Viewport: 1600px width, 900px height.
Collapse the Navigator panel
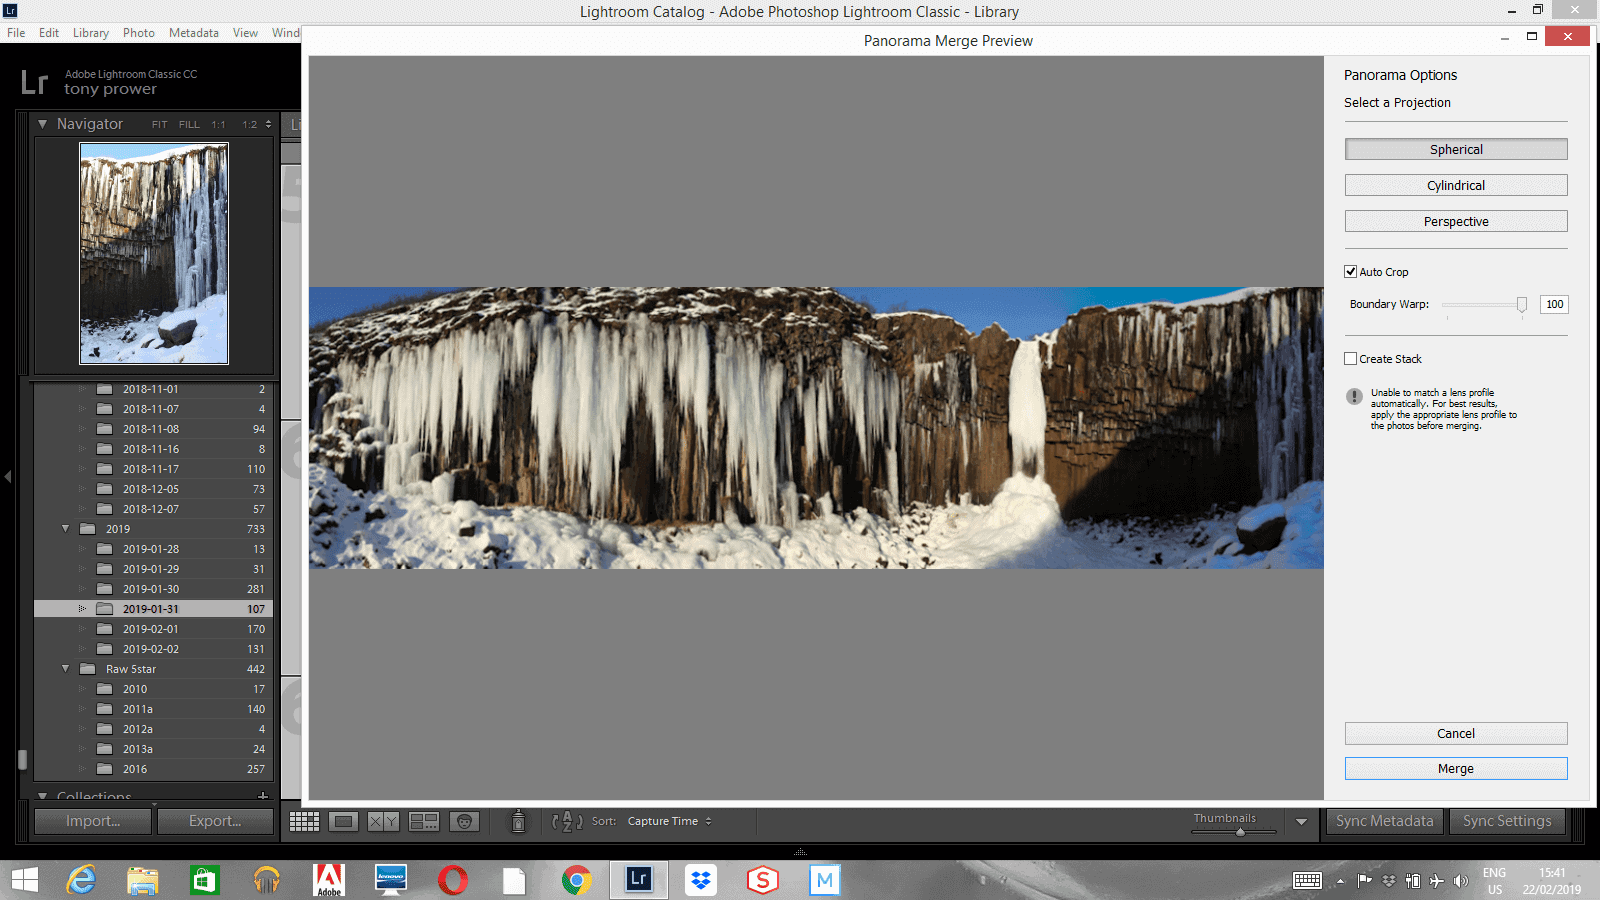[43, 124]
